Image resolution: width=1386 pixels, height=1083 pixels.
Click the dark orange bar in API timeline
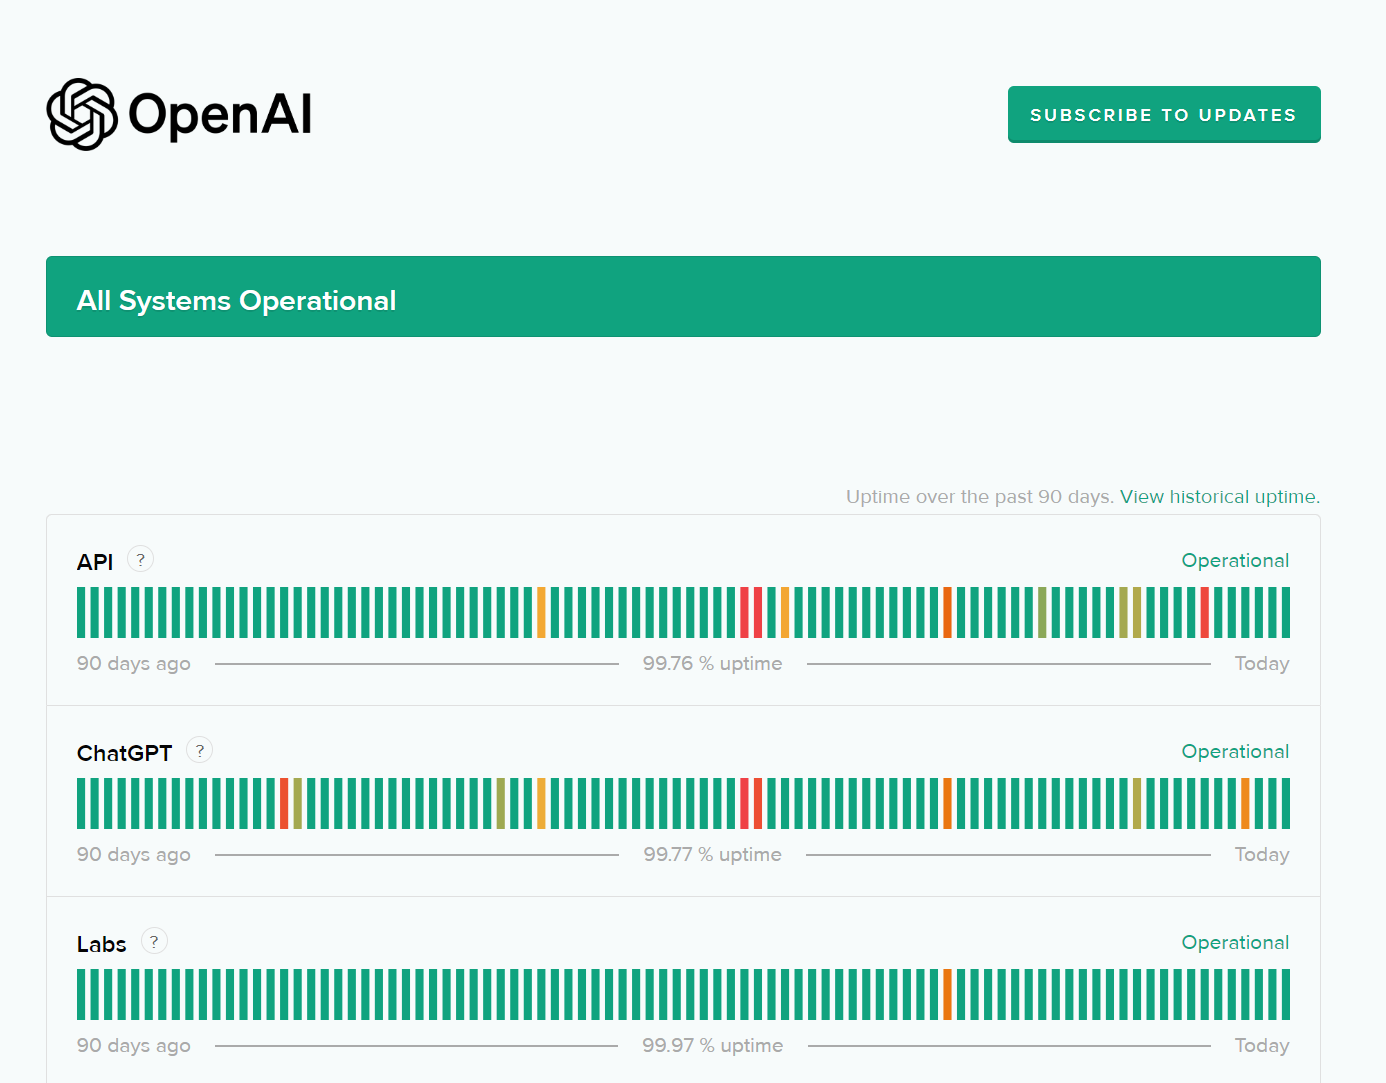tap(947, 612)
